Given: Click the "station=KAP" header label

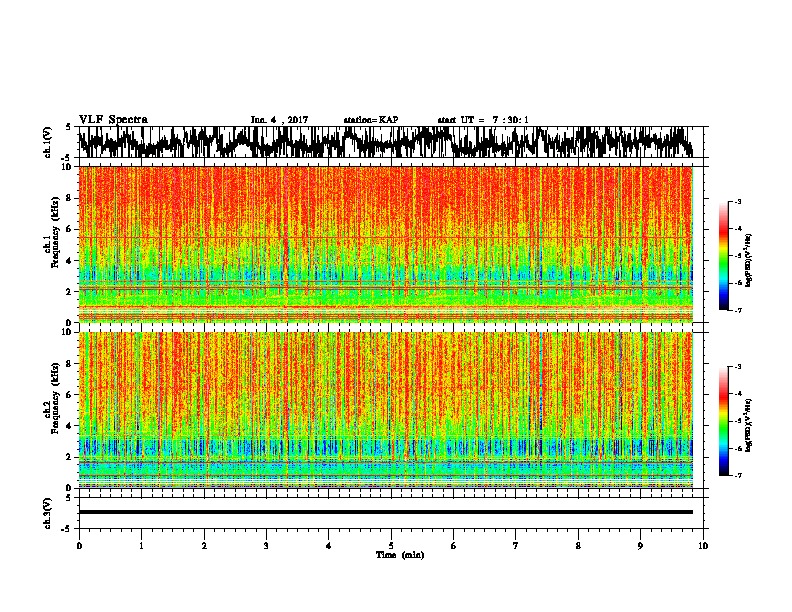Looking at the screenshot, I should coord(371,120).
